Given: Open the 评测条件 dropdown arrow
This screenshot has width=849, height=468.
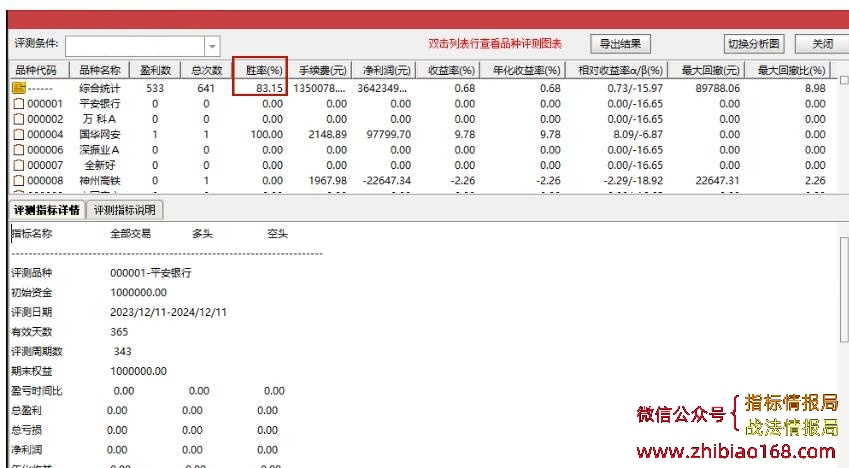Looking at the screenshot, I should click(x=212, y=46).
